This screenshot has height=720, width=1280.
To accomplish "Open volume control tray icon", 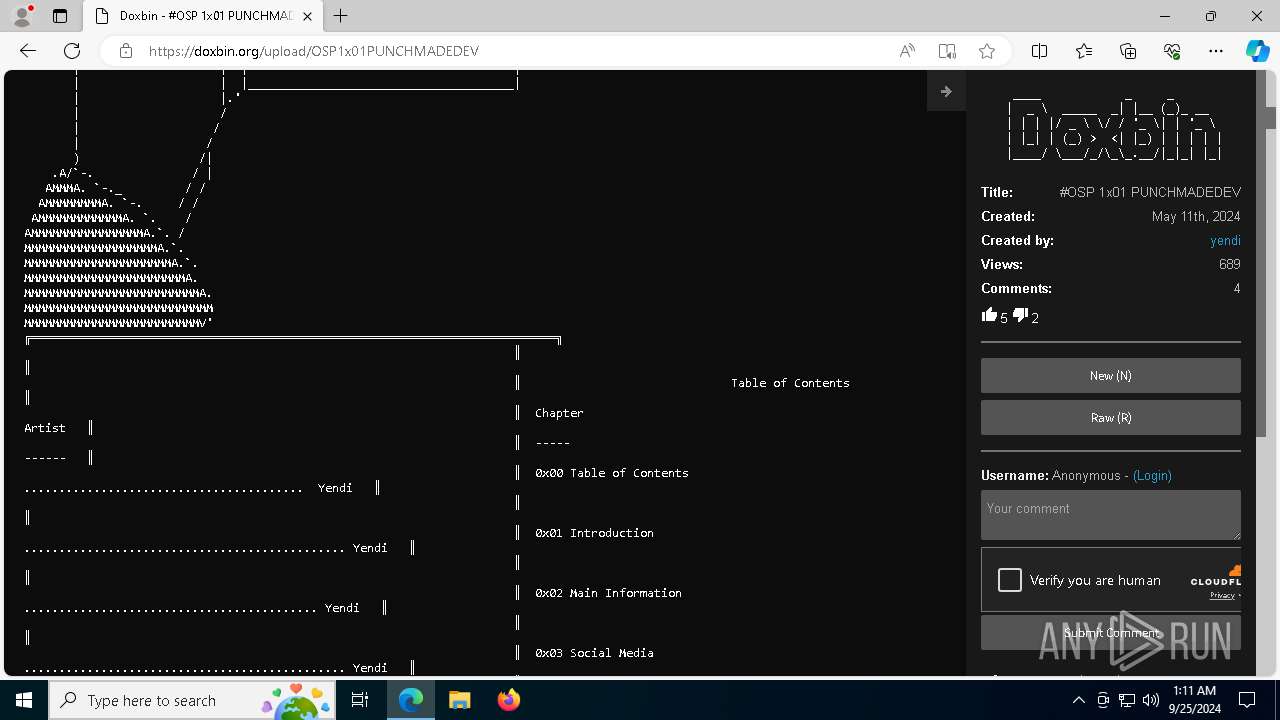I will [1151, 700].
